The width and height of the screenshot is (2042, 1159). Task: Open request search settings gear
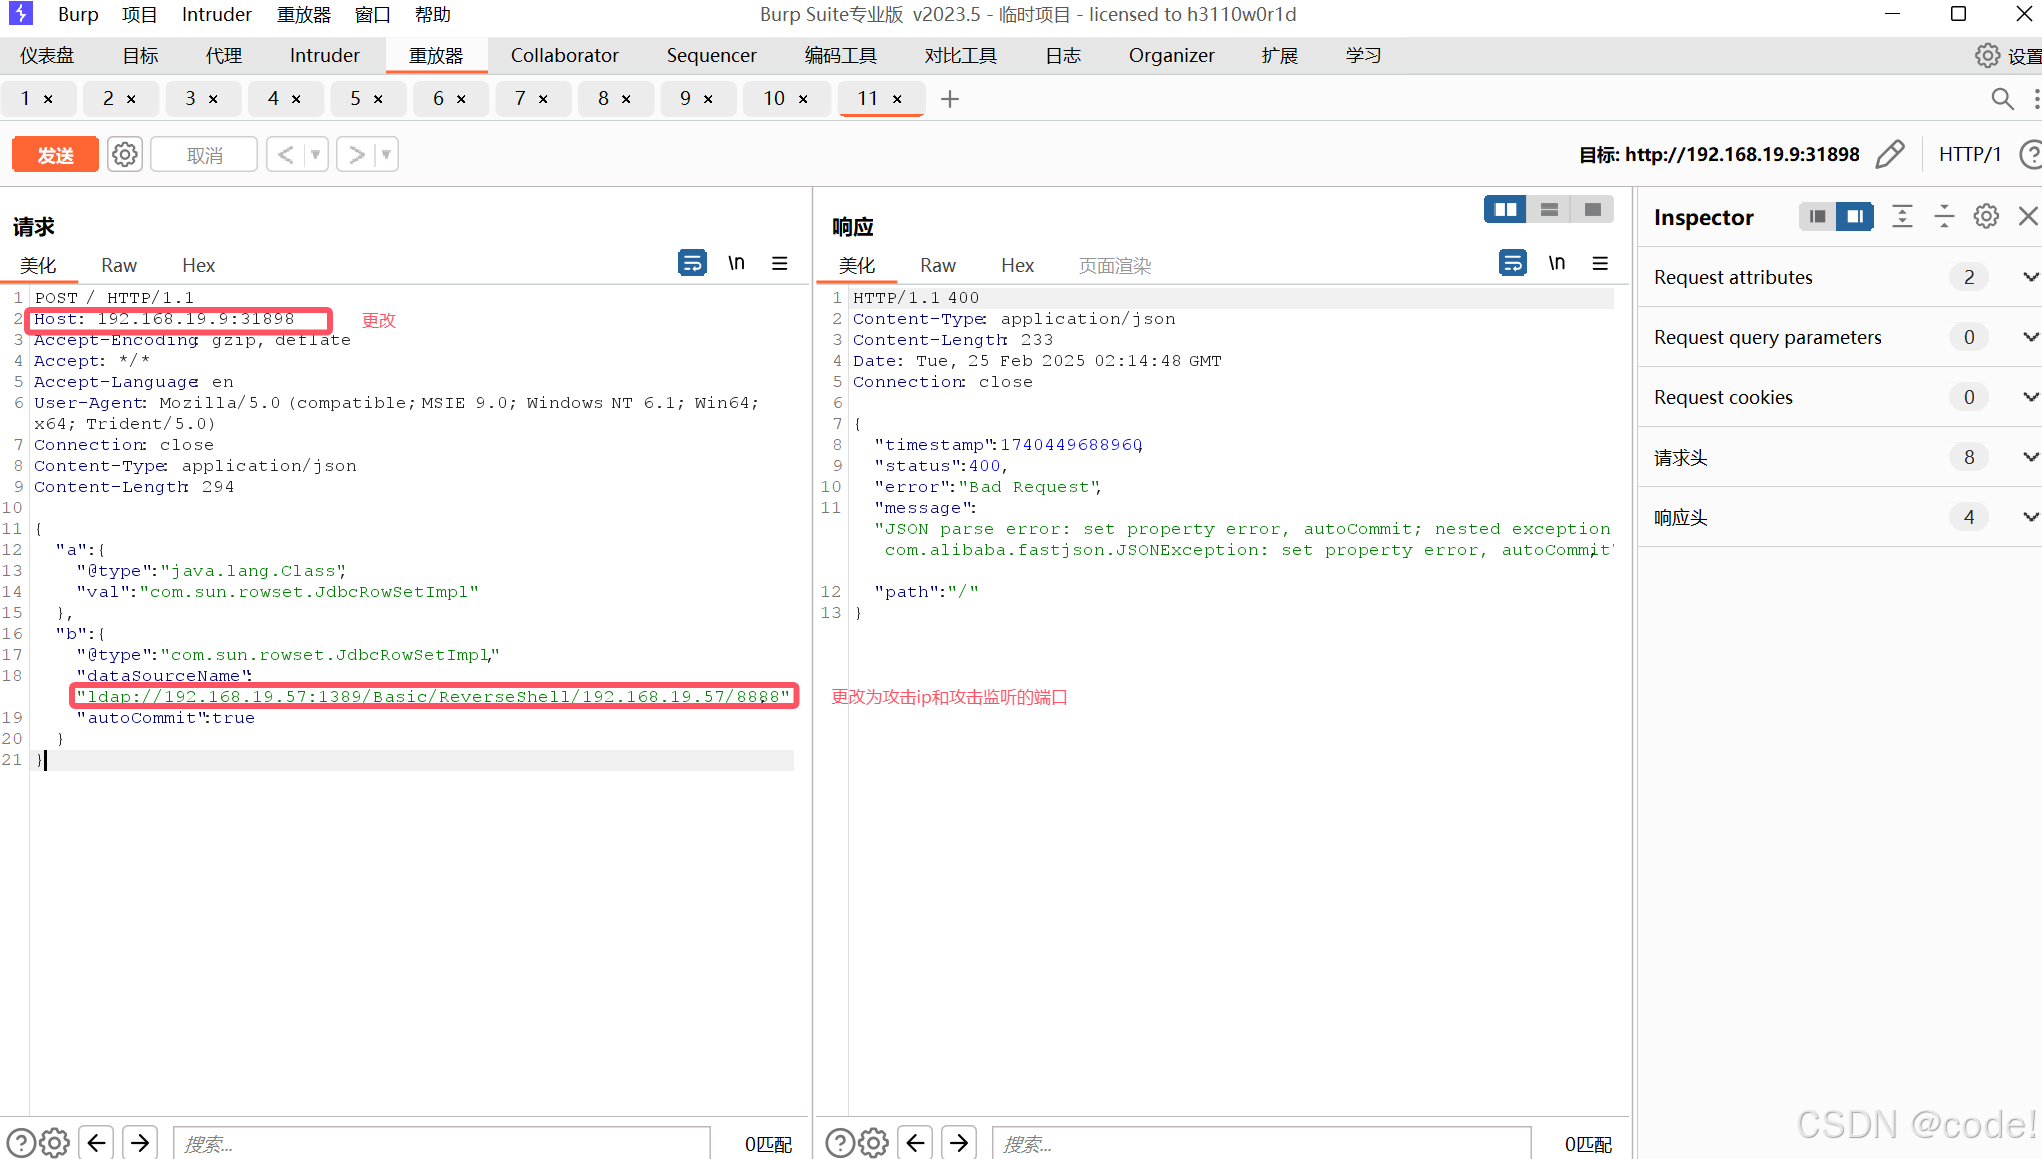click(x=55, y=1142)
